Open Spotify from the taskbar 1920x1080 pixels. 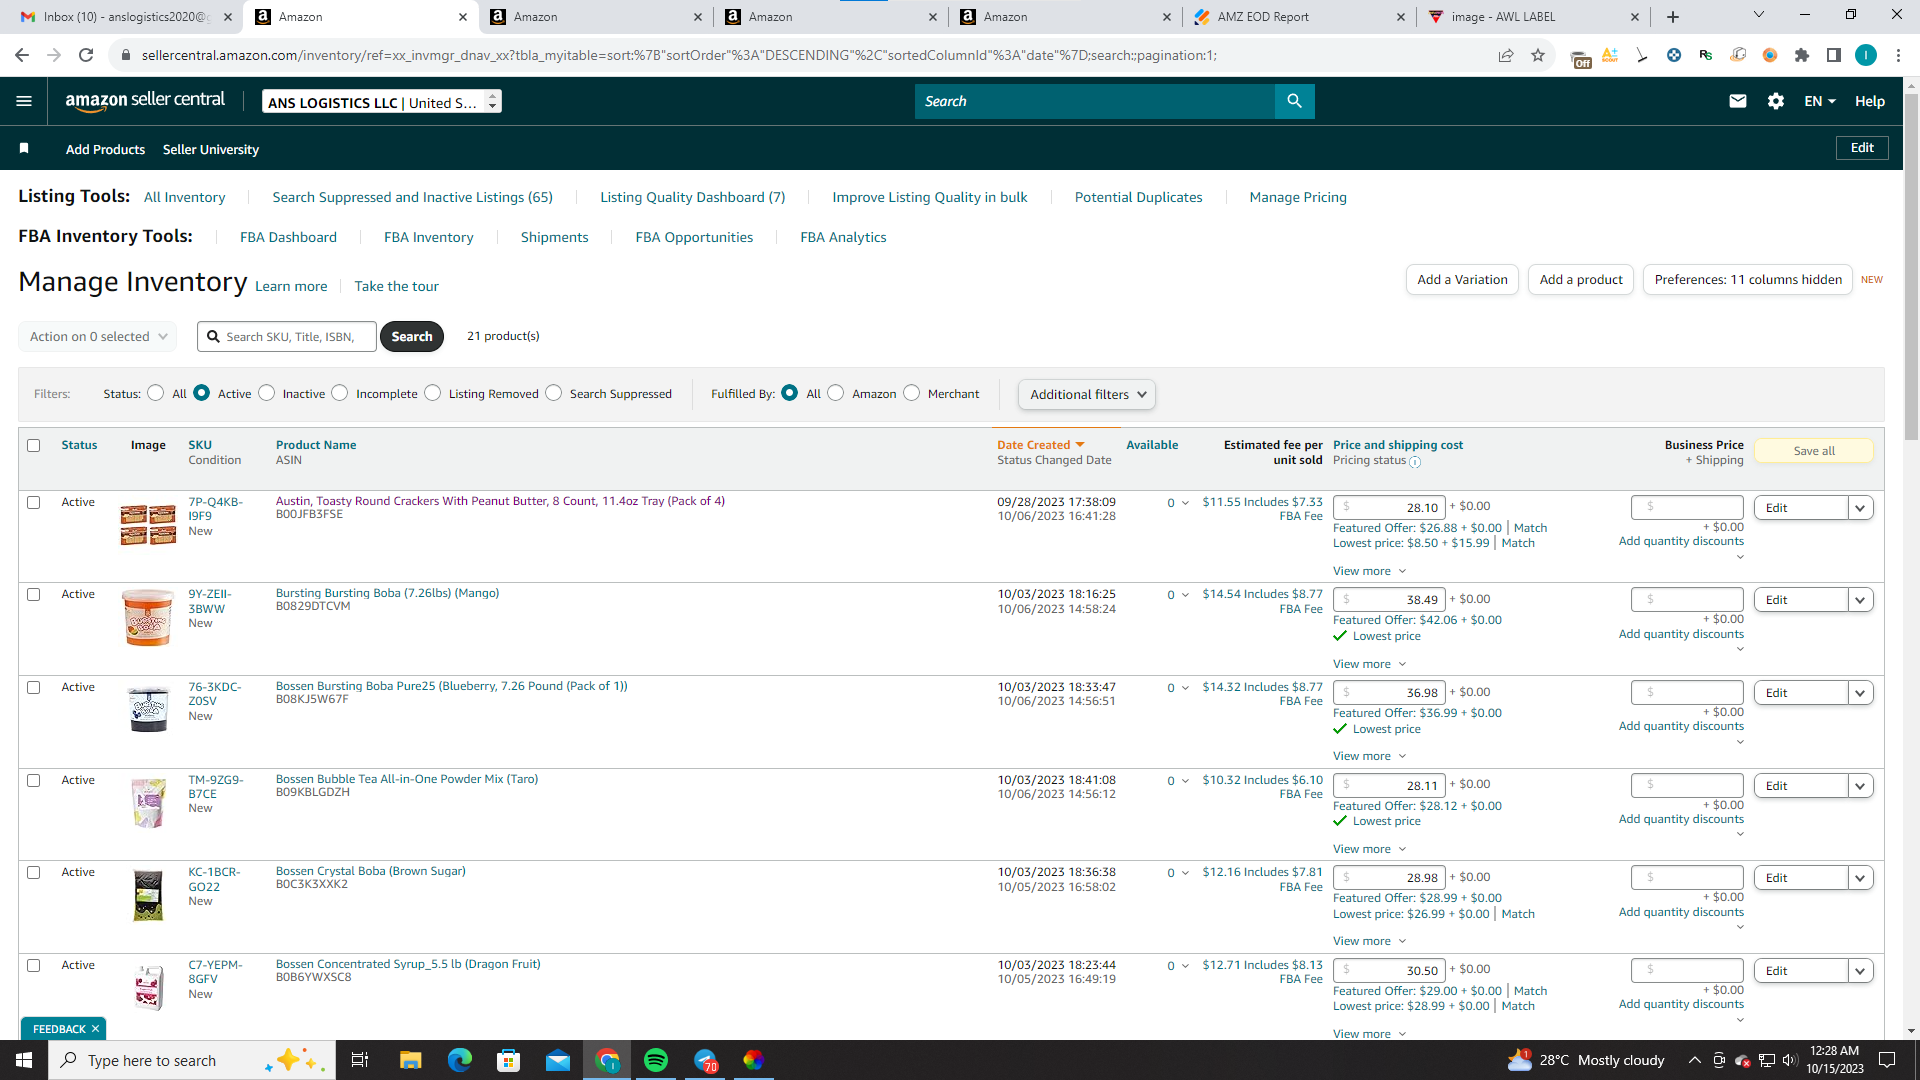(656, 1060)
